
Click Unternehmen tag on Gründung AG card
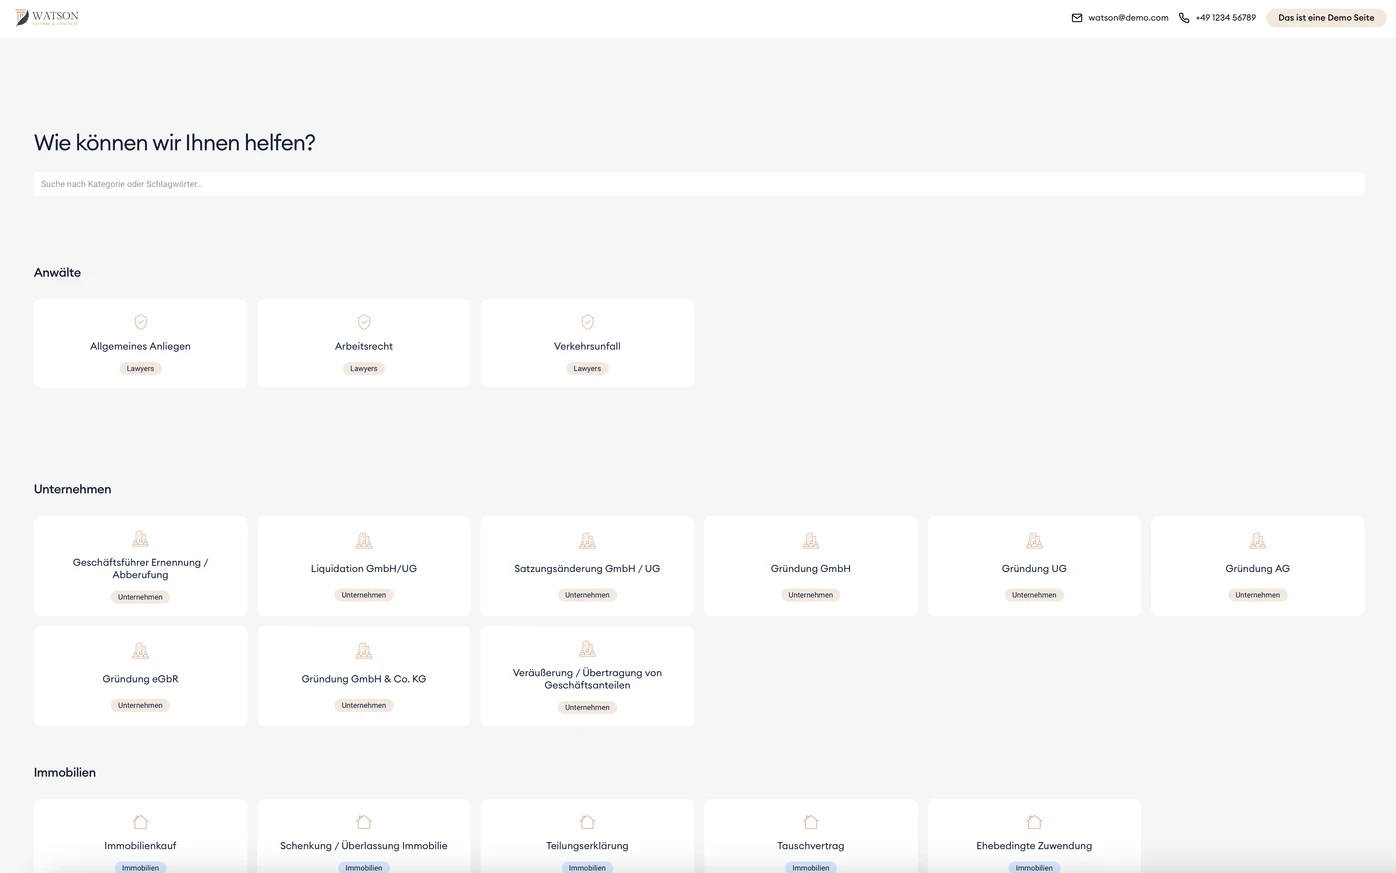pyautogui.click(x=1258, y=595)
